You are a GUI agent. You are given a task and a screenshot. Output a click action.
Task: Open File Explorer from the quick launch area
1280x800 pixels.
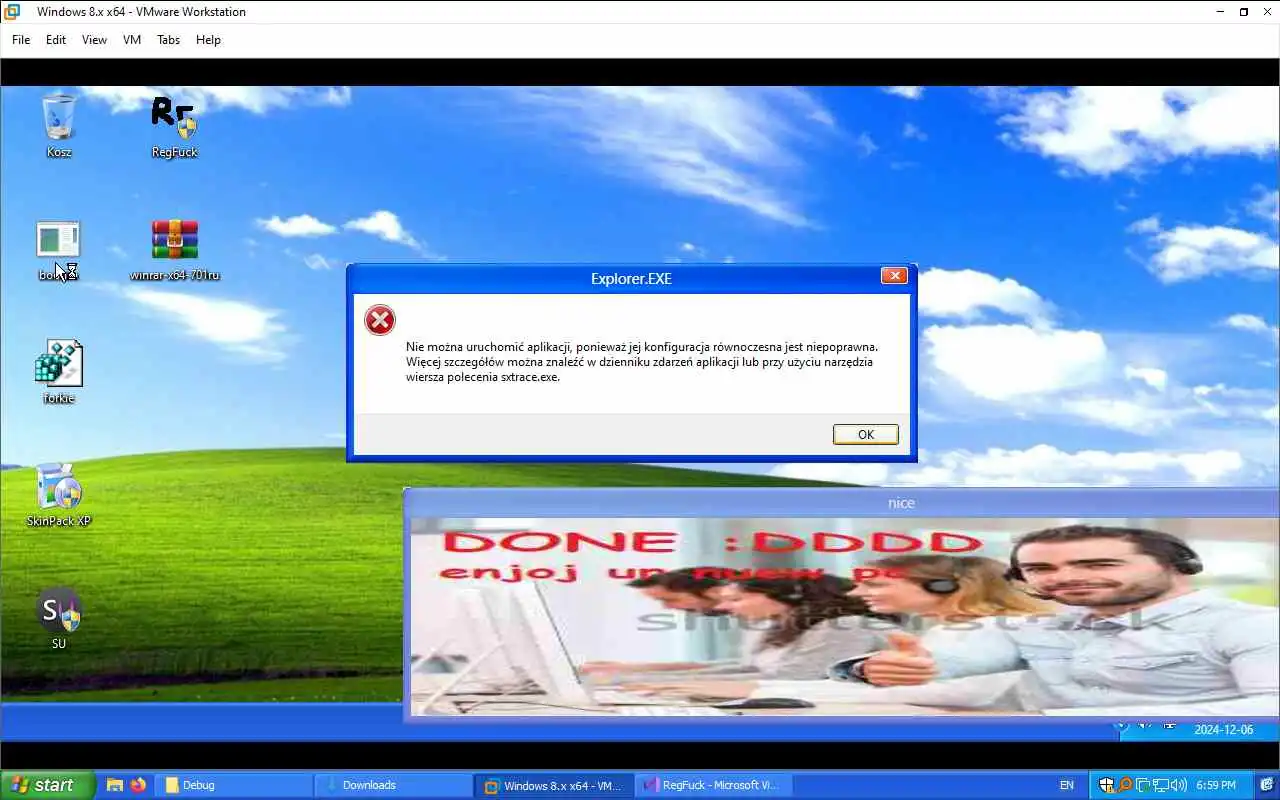pos(115,785)
